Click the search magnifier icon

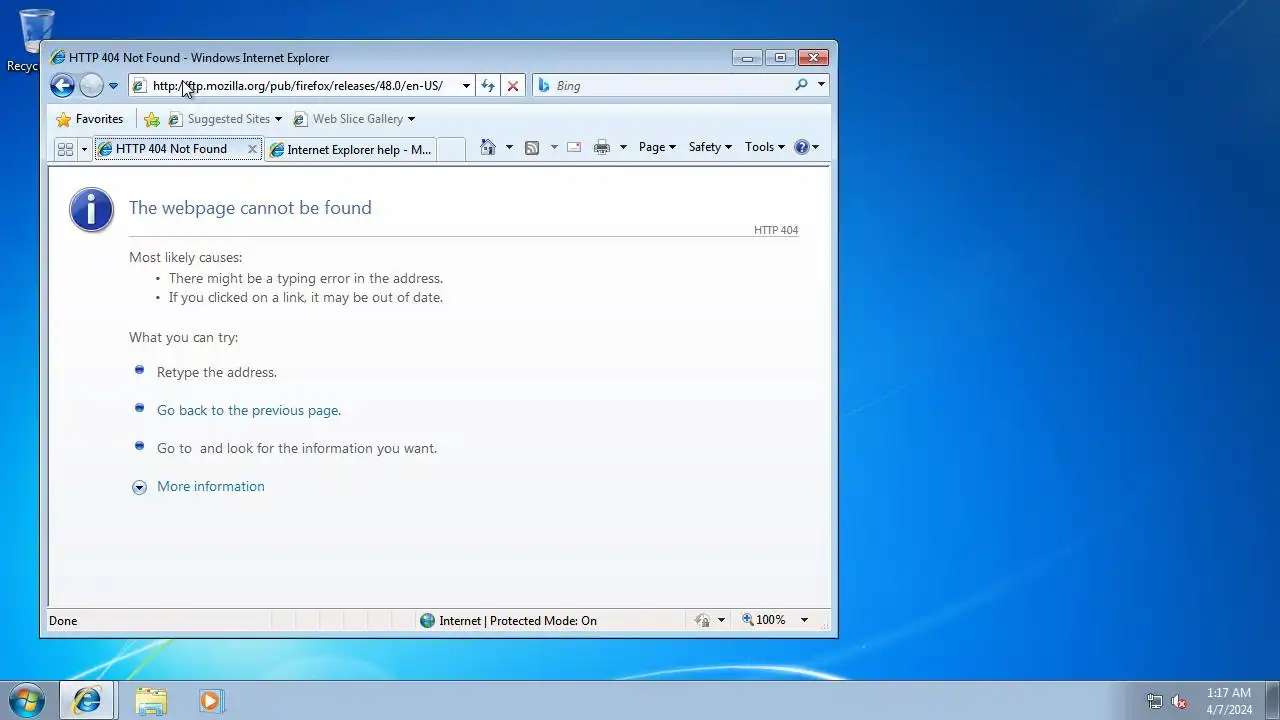[801, 85]
